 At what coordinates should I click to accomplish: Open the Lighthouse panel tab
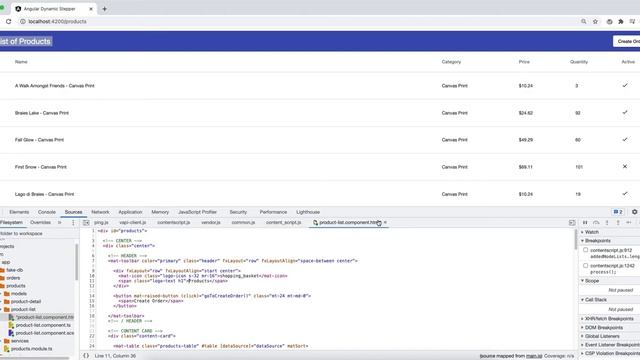tap(308, 212)
